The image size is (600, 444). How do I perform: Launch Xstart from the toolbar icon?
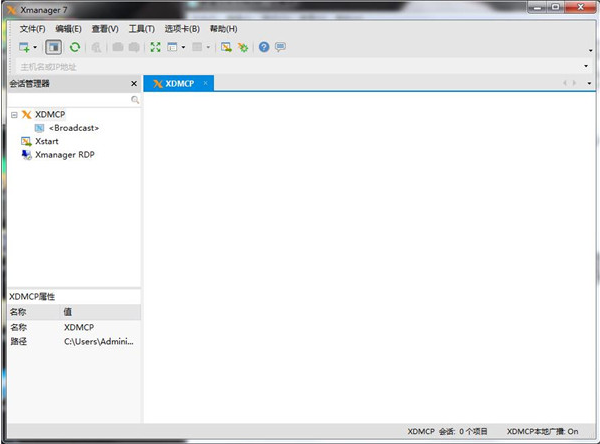226,47
